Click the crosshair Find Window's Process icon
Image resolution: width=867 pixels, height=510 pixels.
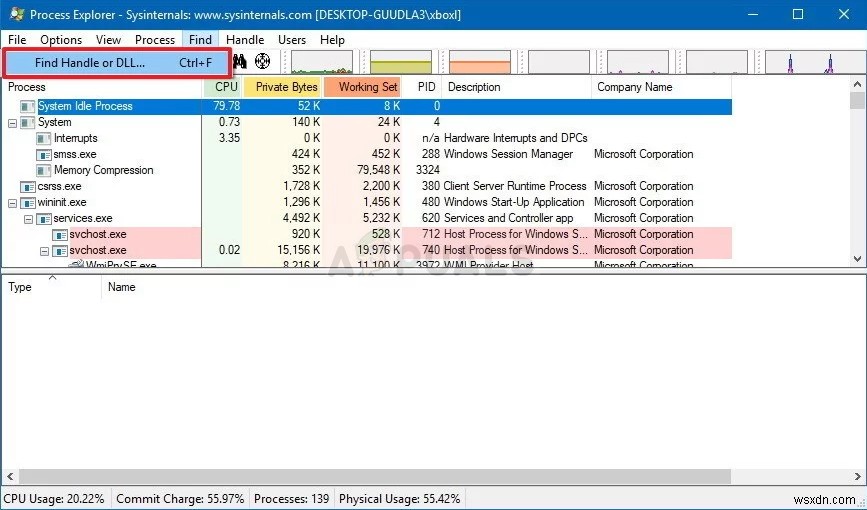pyautogui.click(x=263, y=61)
